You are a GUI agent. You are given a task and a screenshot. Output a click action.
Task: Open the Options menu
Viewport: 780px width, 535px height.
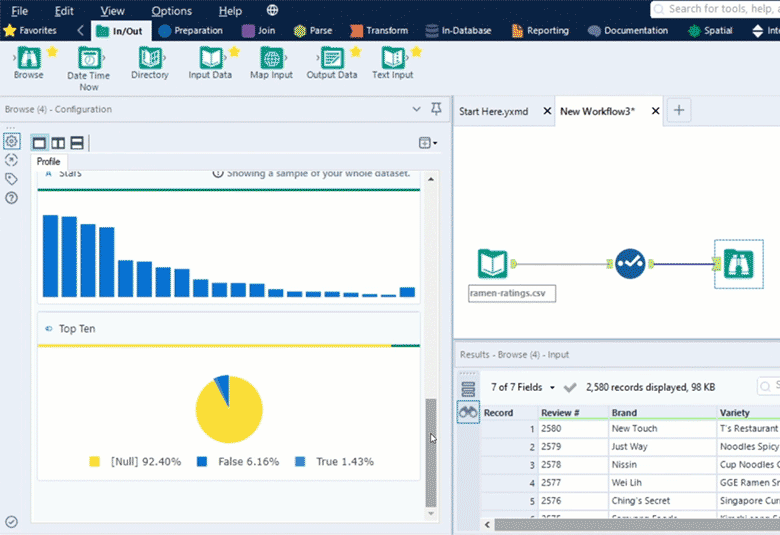(x=172, y=10)
